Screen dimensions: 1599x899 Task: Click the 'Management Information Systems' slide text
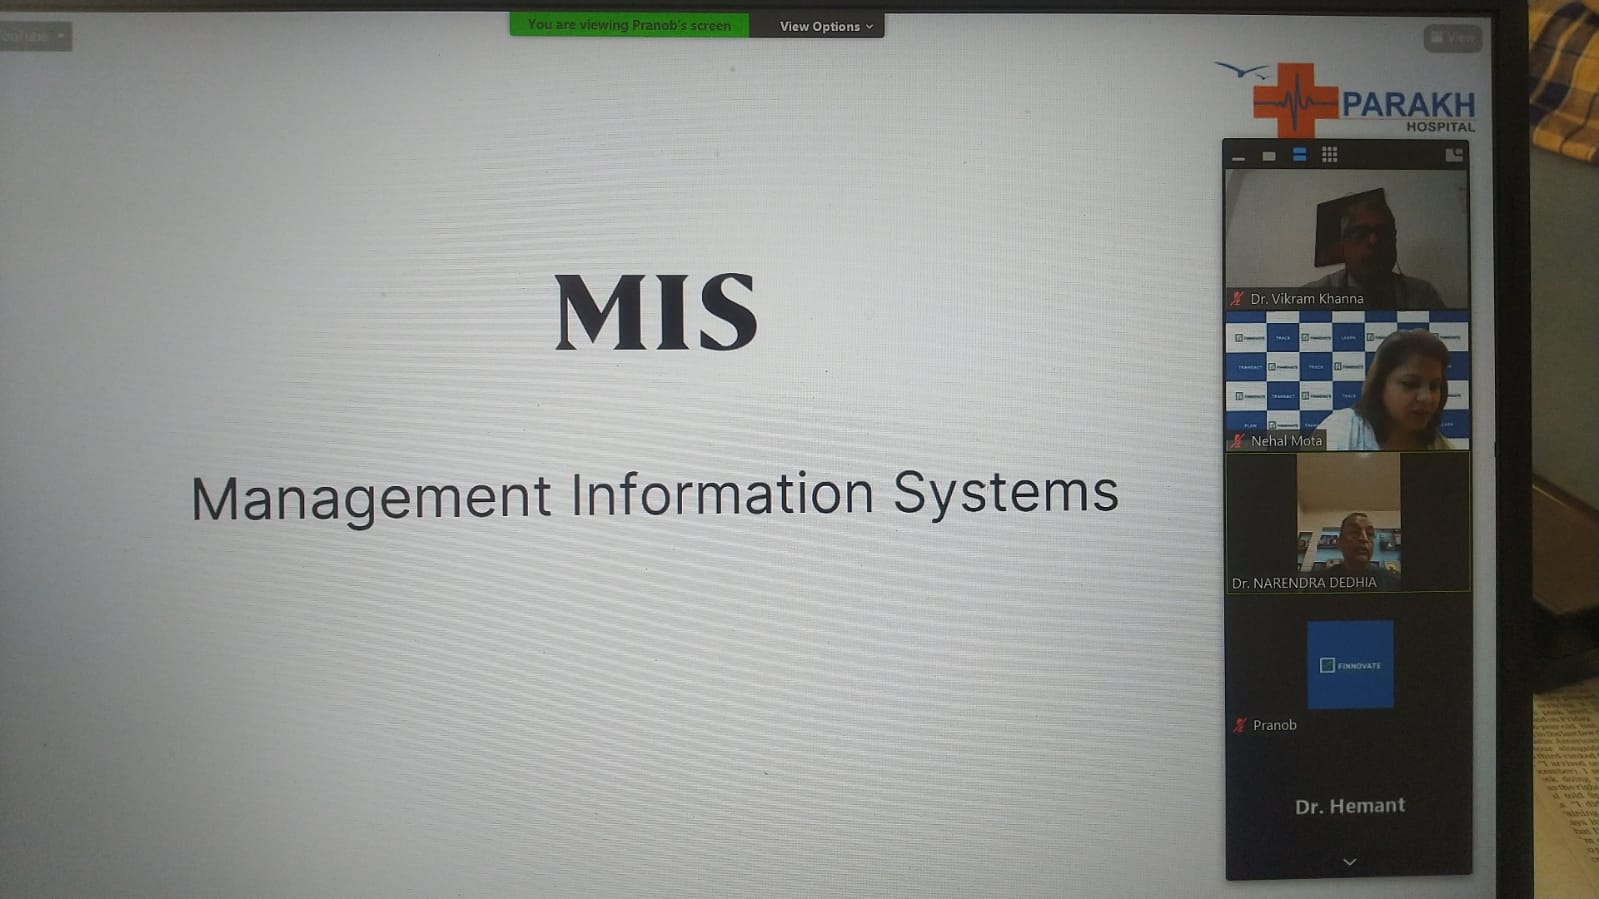[655, 496]
